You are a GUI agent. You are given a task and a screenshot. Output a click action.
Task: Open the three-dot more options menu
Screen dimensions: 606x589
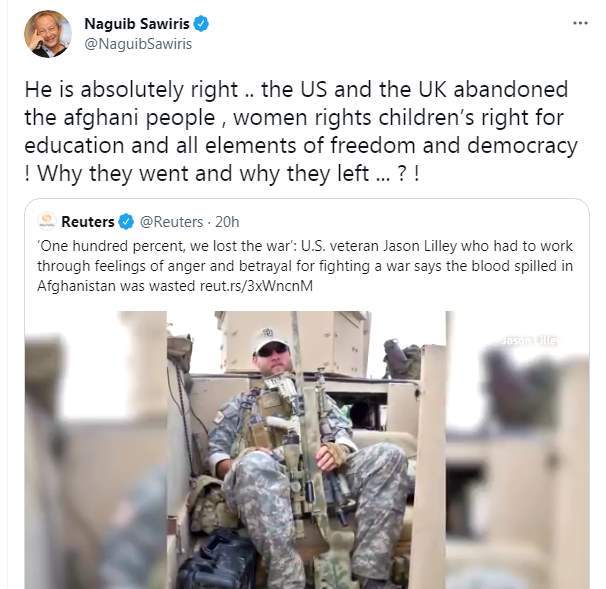pos(580,23)
